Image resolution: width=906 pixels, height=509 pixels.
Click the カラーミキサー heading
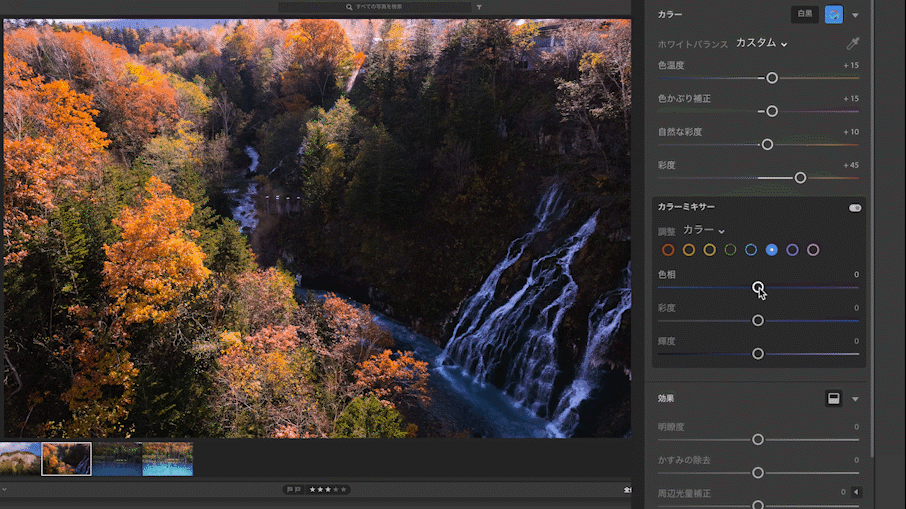coord(686,207)
